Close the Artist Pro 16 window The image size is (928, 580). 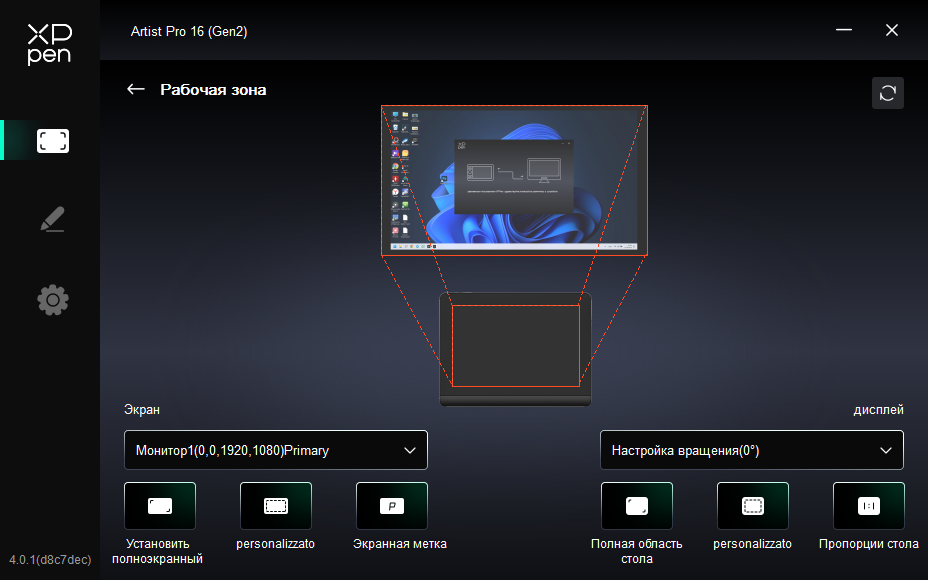891,30
